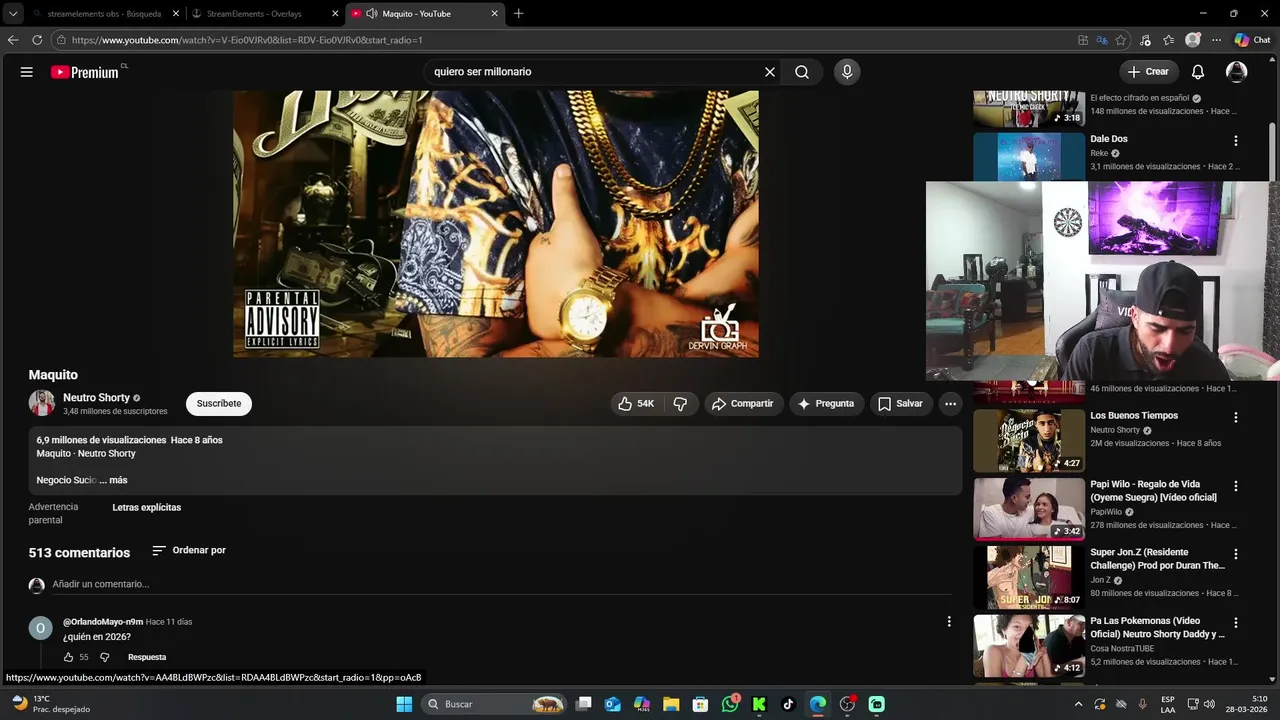This screenshot has width=1280, height=720.
Task: Open Outlook from taskbar
Action: coord(613,704)
